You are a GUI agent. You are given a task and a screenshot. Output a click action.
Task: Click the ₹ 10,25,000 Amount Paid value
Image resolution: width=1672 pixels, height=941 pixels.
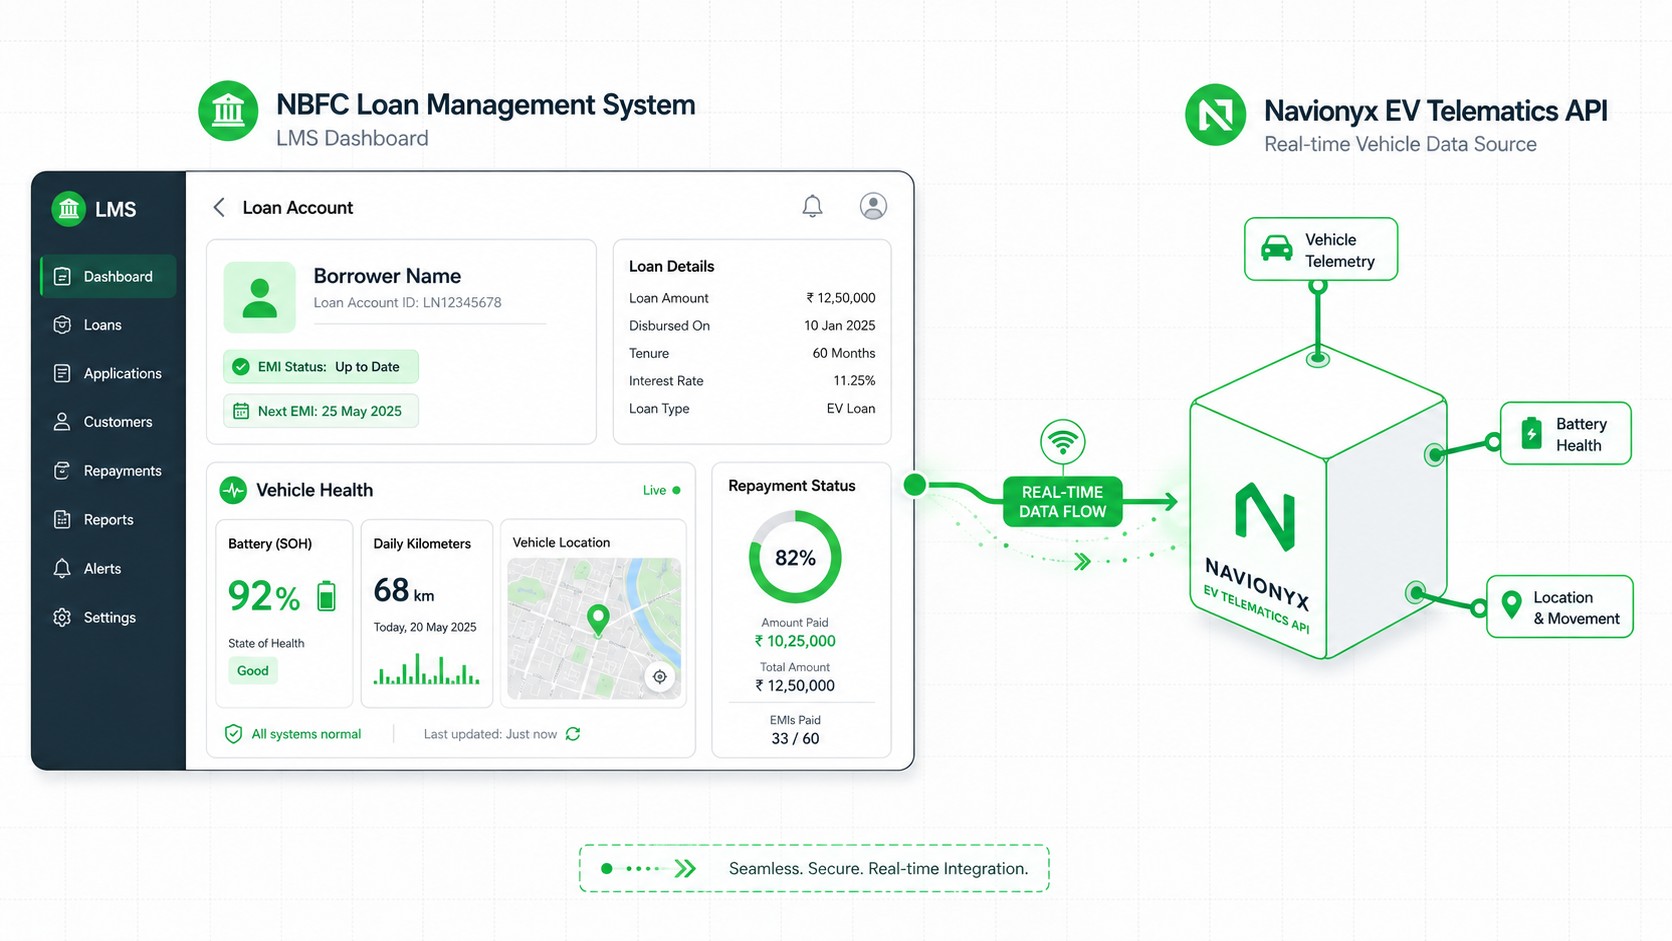pos(795,641)
